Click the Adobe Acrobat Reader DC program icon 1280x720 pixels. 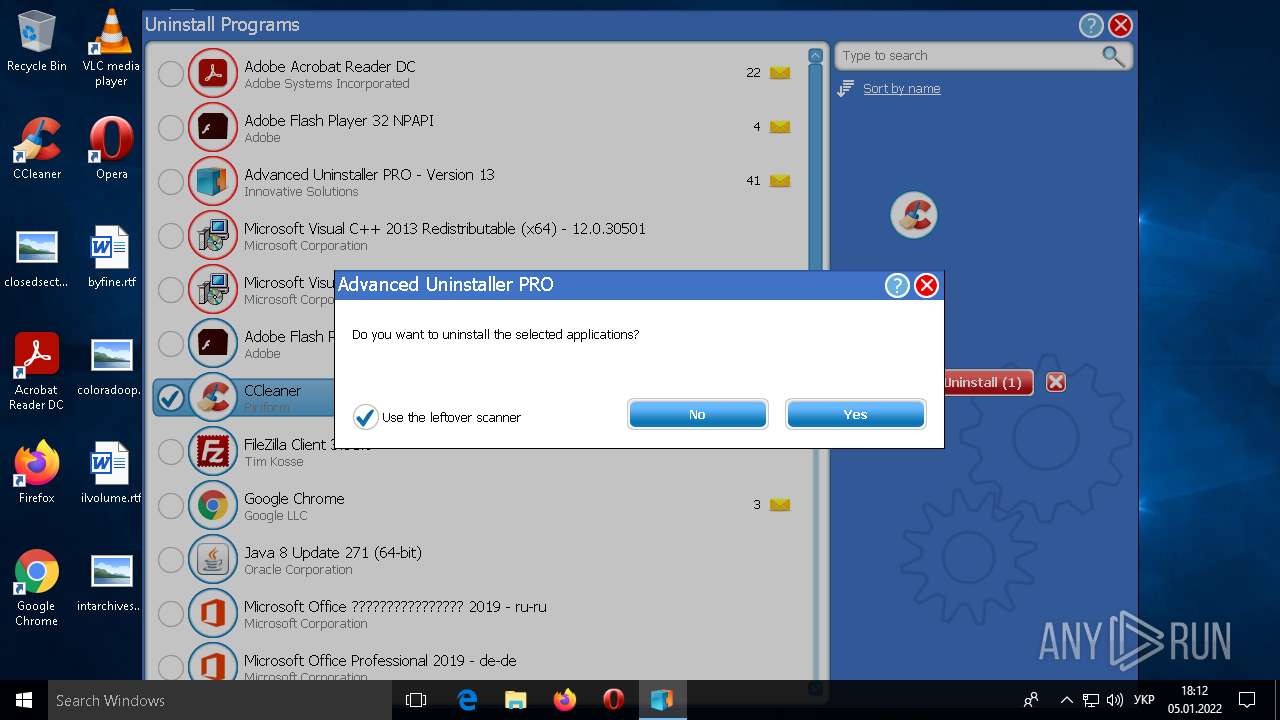[212, 73]
